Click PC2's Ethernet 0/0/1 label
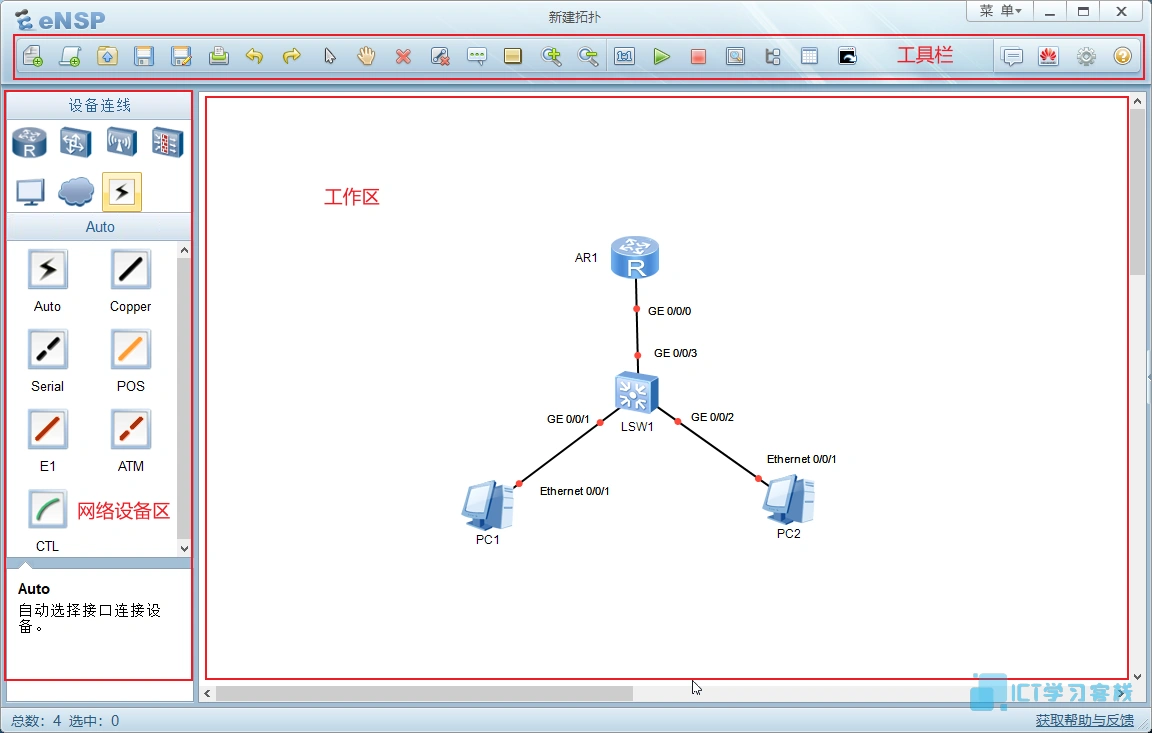 (x=802, y=459)
